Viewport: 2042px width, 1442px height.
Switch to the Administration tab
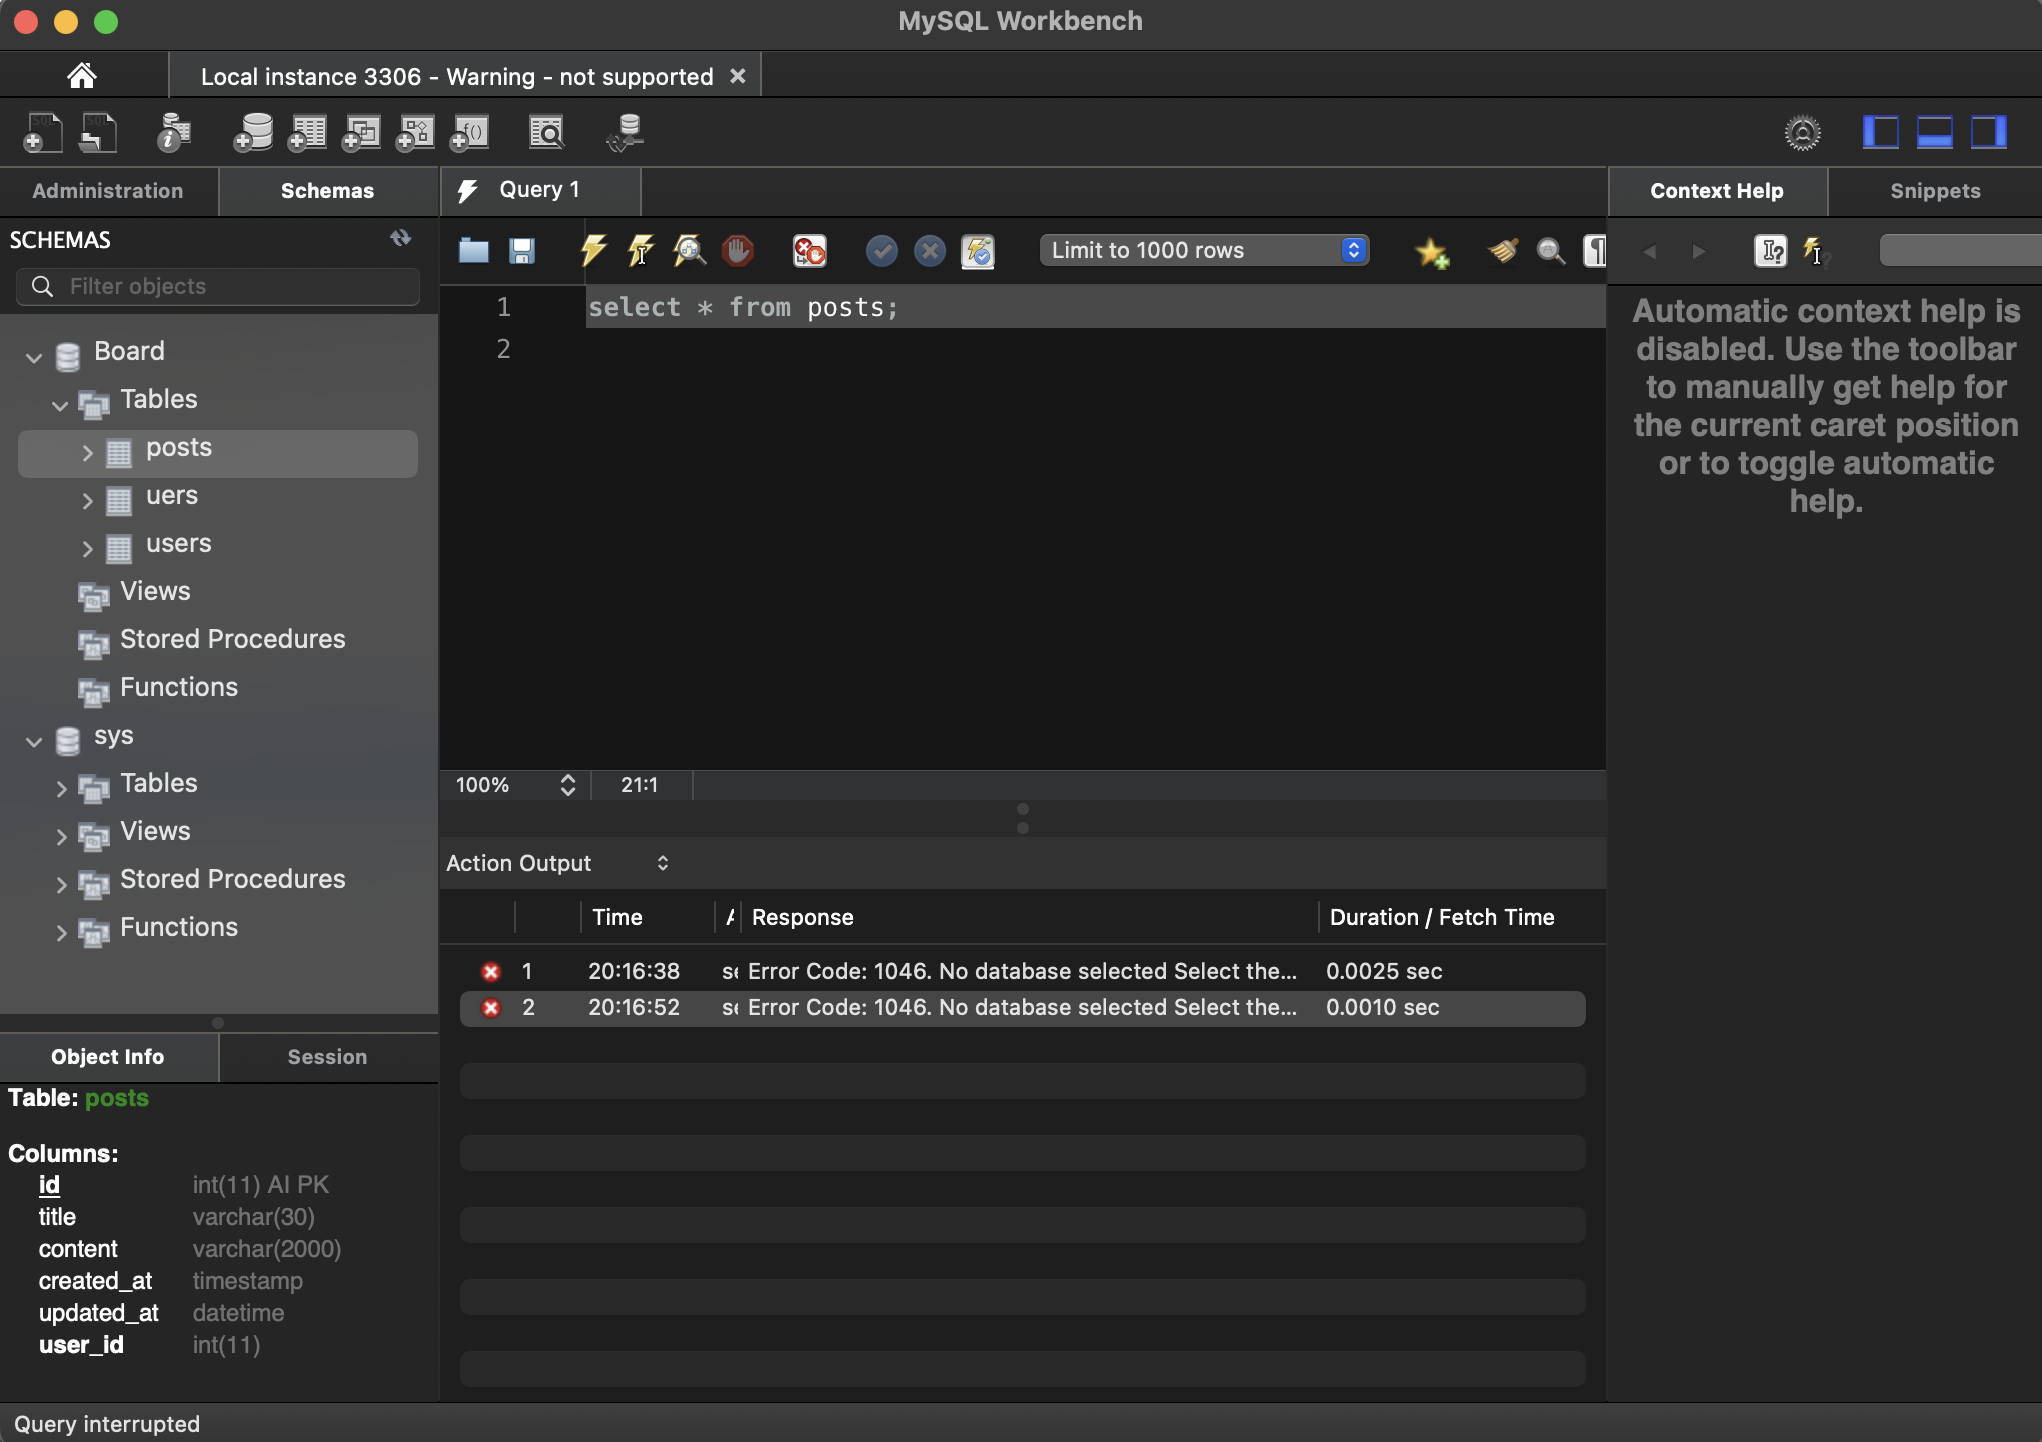tap(108, 191)
